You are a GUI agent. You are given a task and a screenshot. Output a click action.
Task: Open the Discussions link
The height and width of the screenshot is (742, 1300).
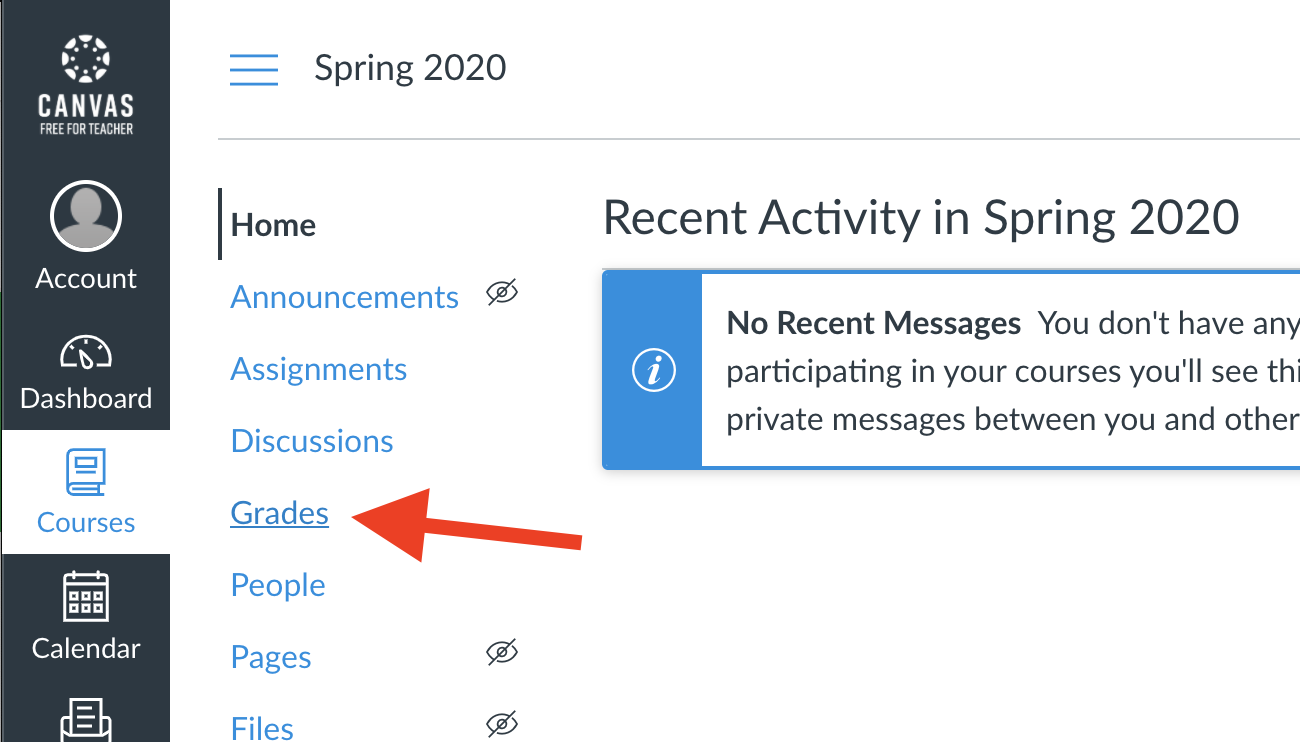(x=312, y=441)
